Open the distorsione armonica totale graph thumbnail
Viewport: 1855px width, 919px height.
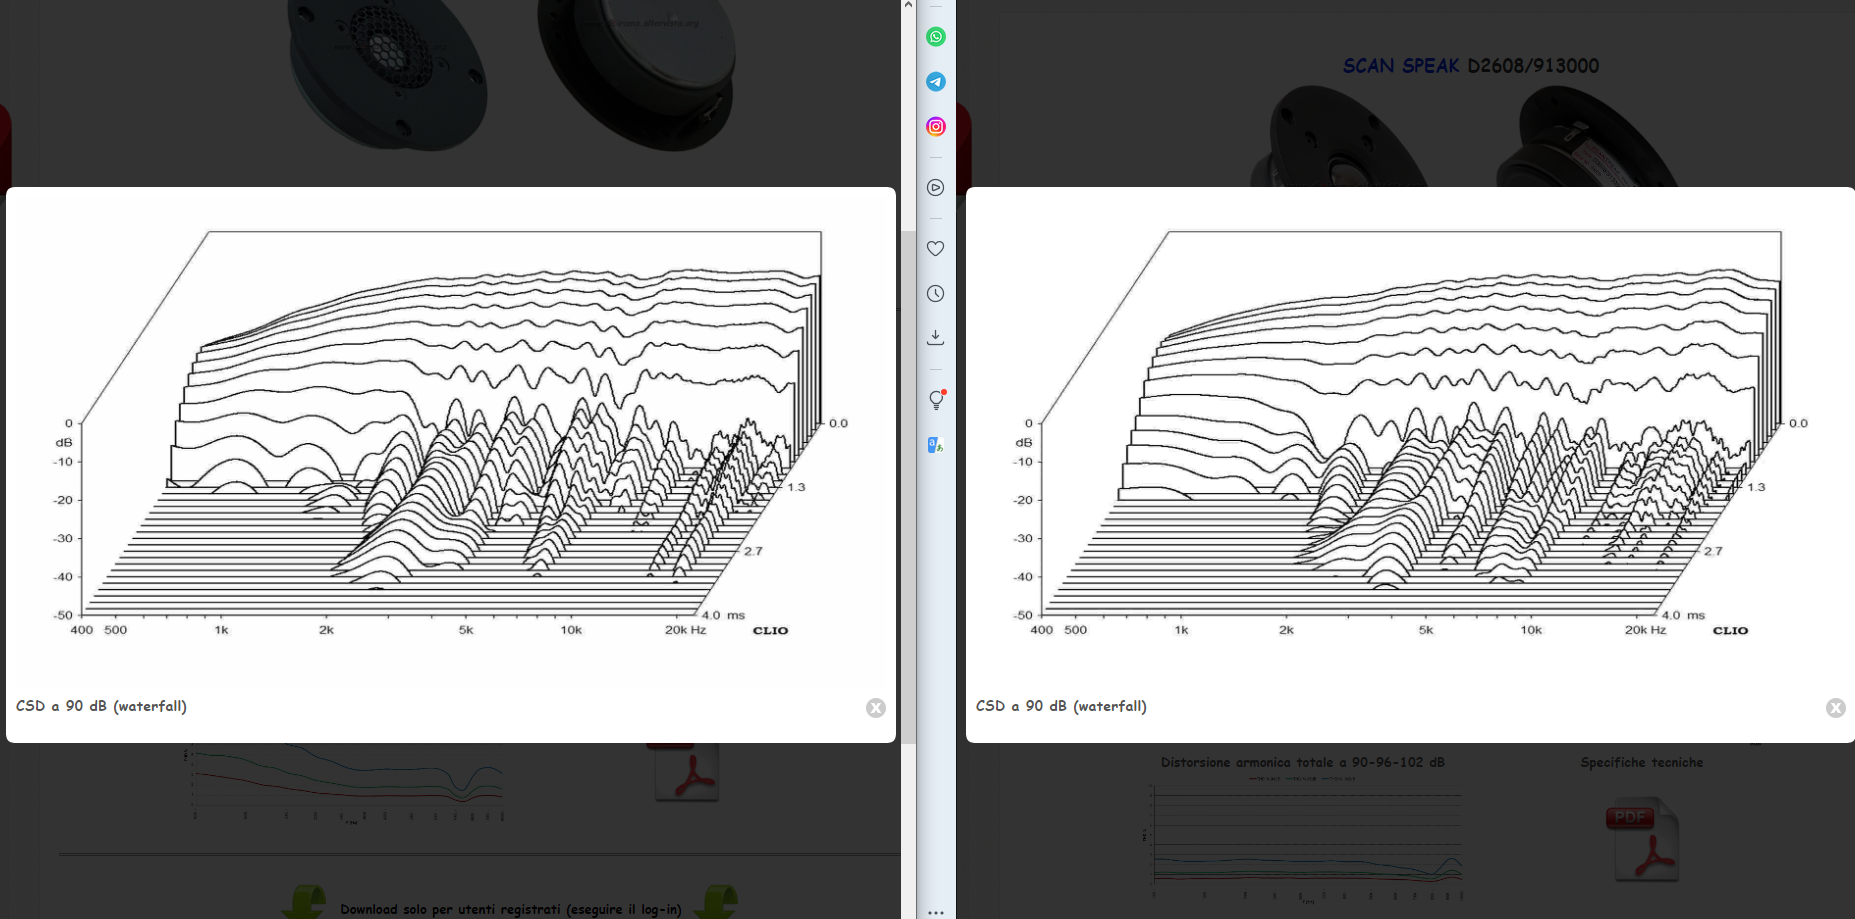[x=1303, y=840]
